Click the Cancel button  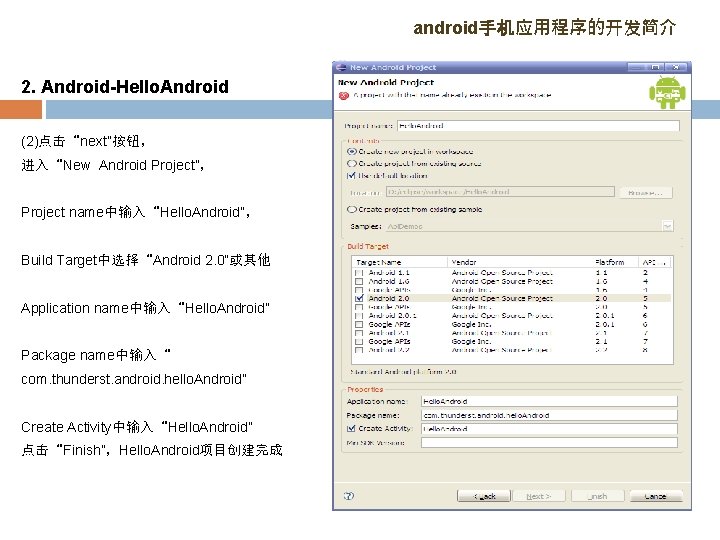pyautogui.click(x=656, y=496)
